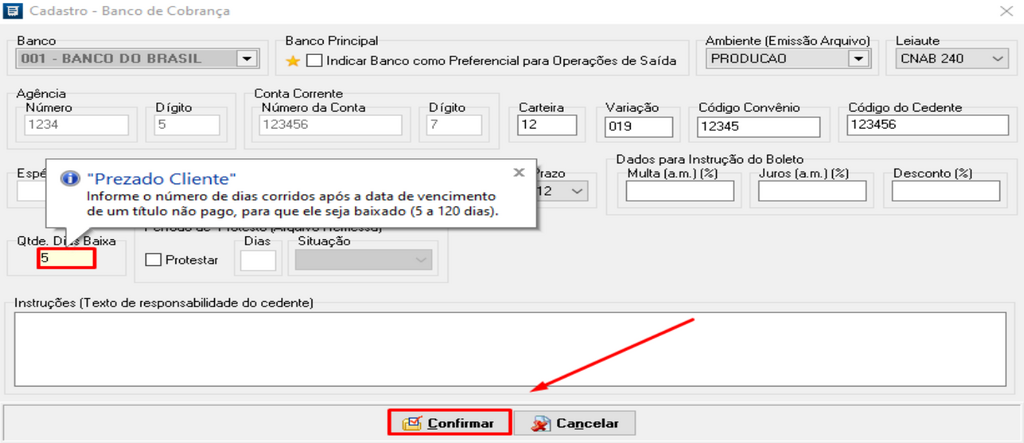This screenshot has width=1024, height=443.
Task: Close the Cadastro Banco de Cobrança window
Action: tap(1004, 11)
